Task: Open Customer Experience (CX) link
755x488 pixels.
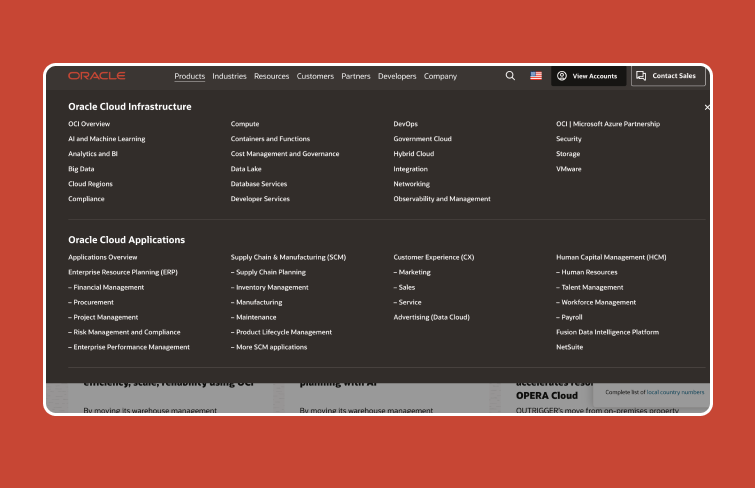Action: point(433,257)
